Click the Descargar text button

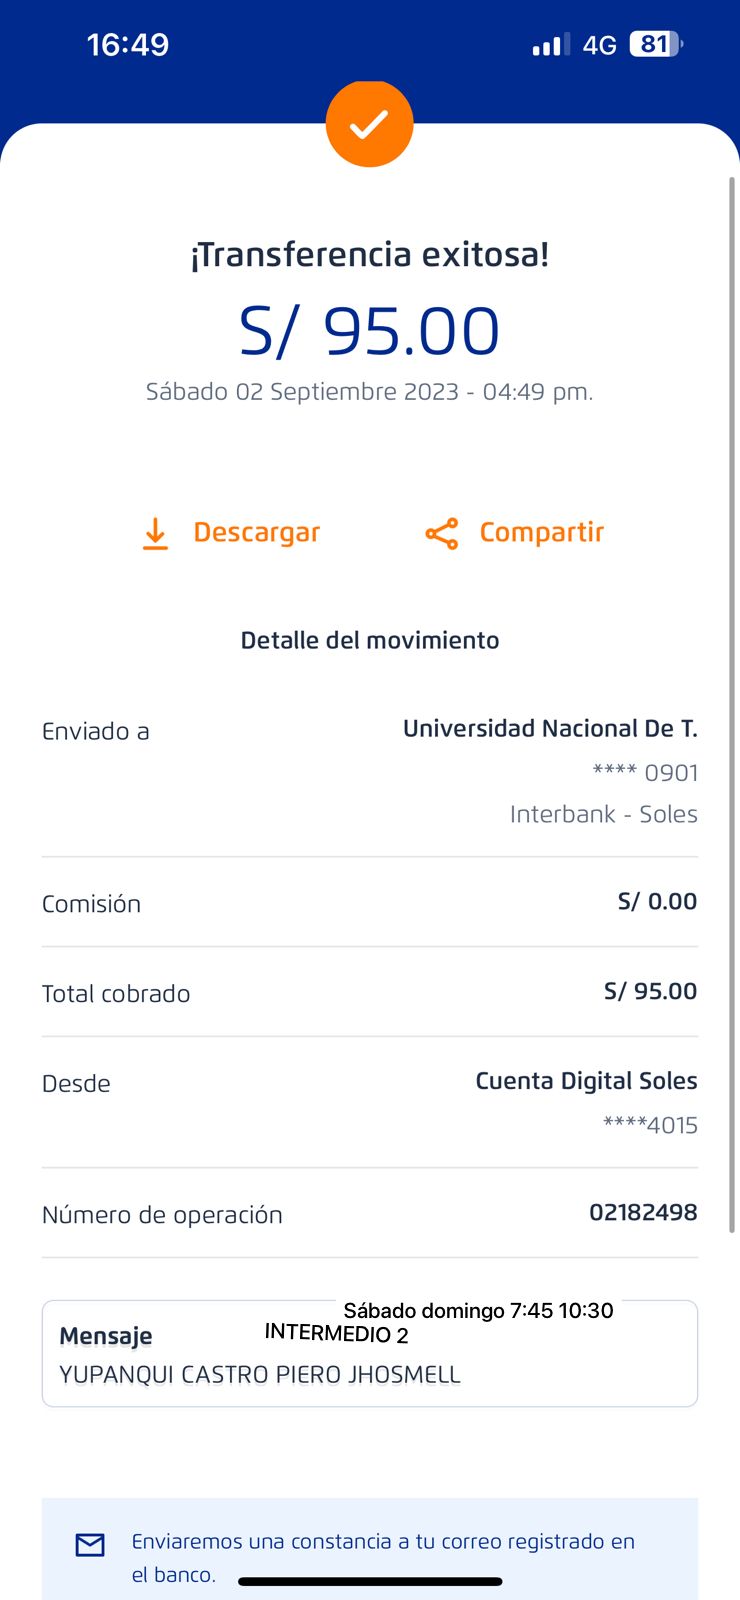pyautogui.click(x=256, y=533)
